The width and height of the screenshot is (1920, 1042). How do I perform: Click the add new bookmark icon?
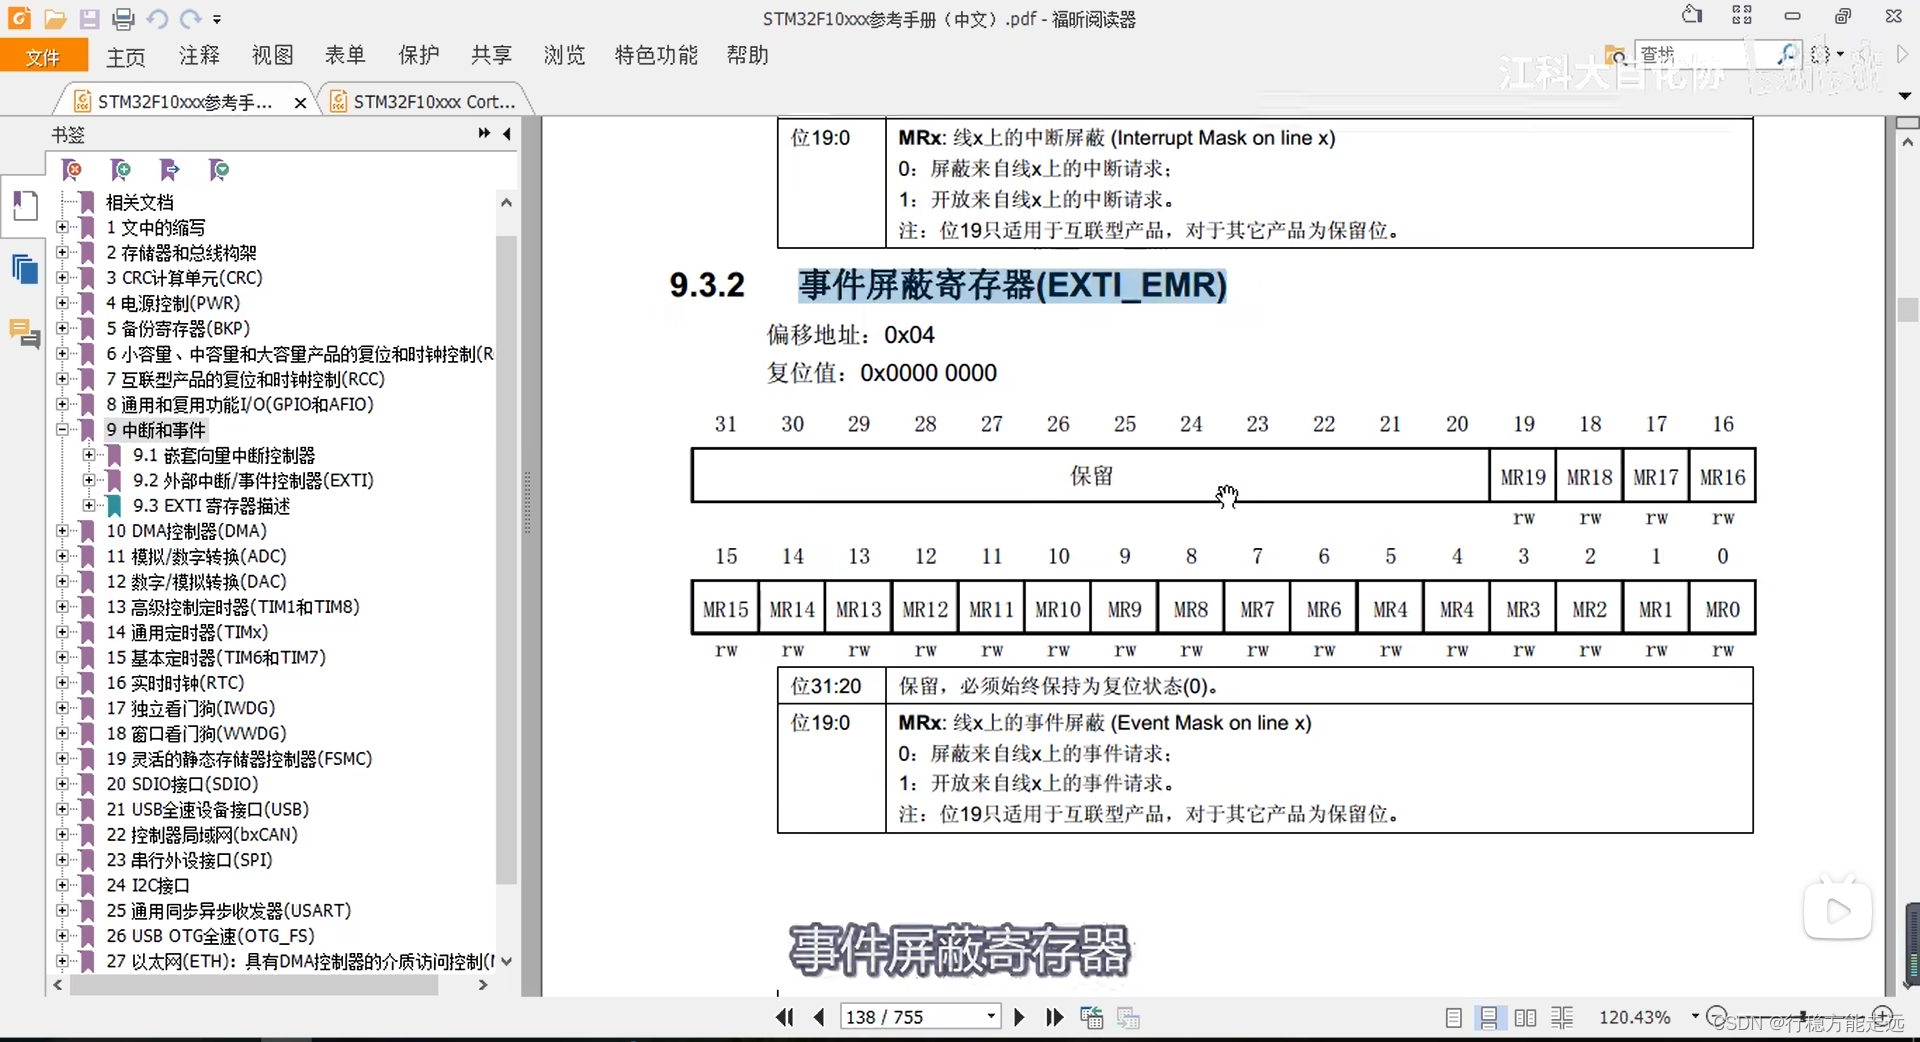[120, 170]
